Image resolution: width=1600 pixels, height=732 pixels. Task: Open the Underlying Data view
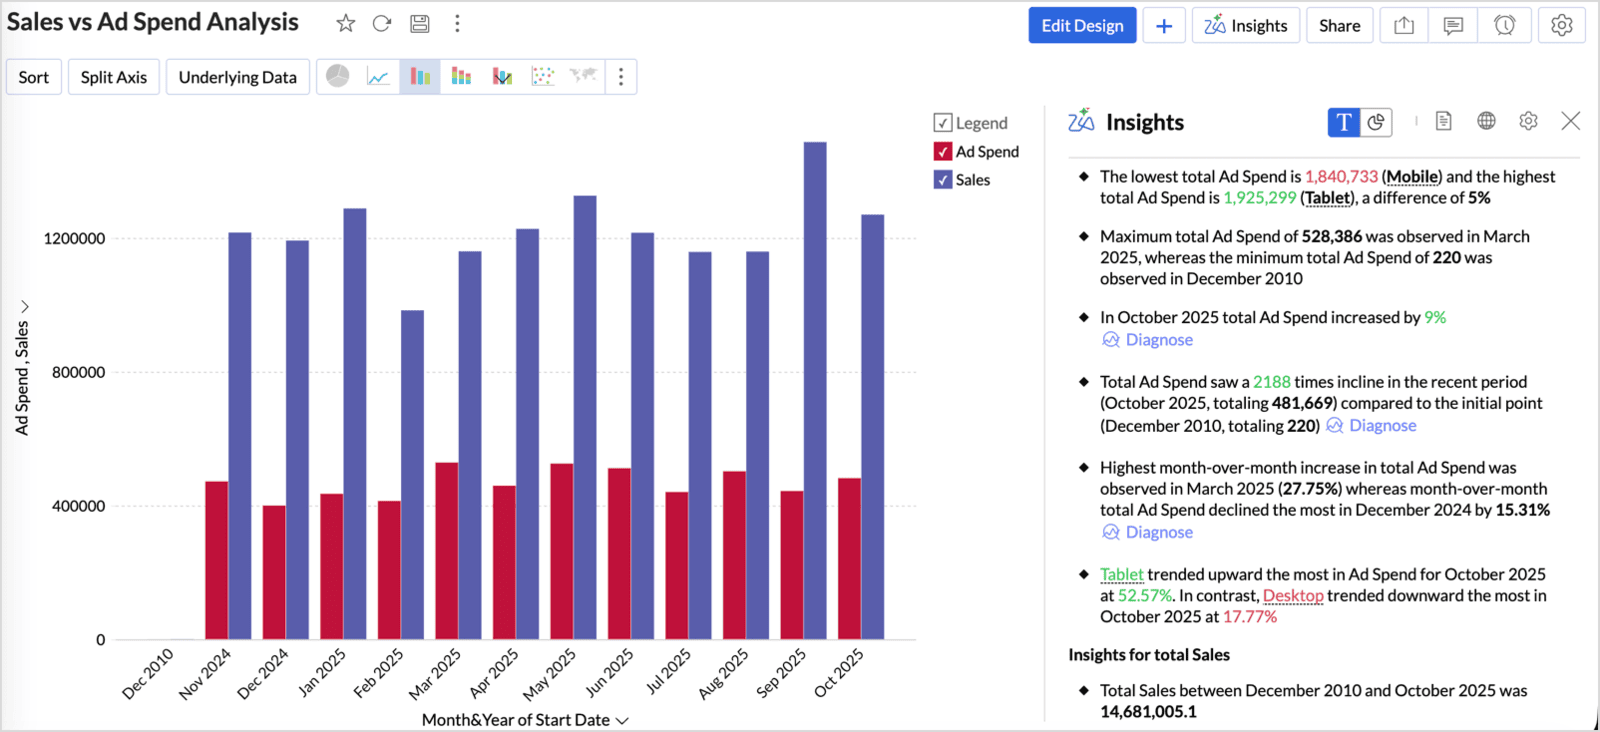[237, 77]
